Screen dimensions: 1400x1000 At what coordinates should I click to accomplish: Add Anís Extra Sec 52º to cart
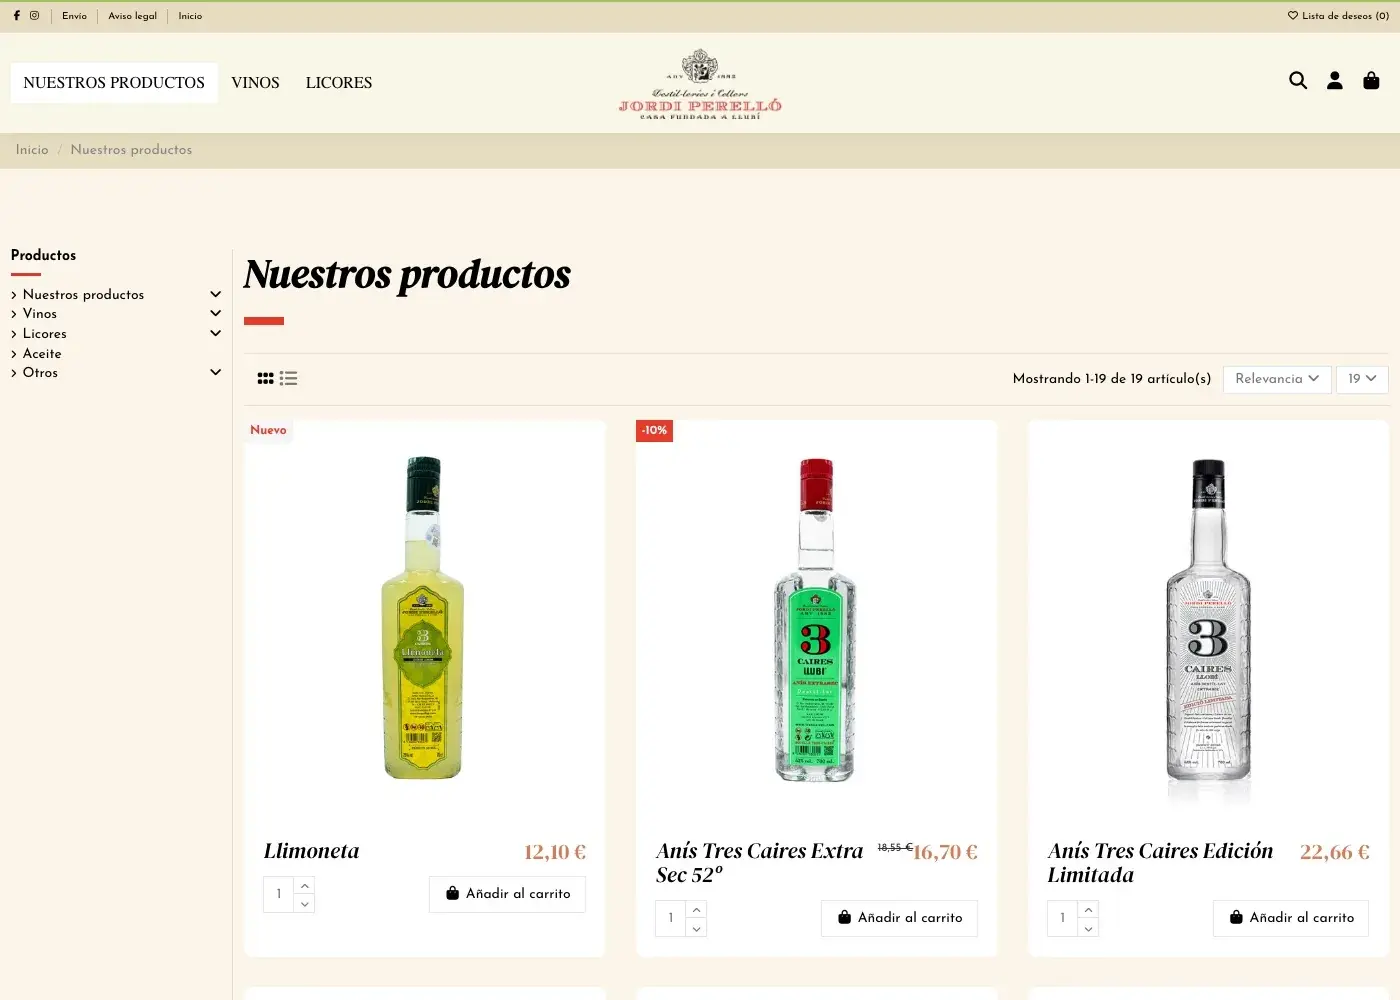coord(900,918)
